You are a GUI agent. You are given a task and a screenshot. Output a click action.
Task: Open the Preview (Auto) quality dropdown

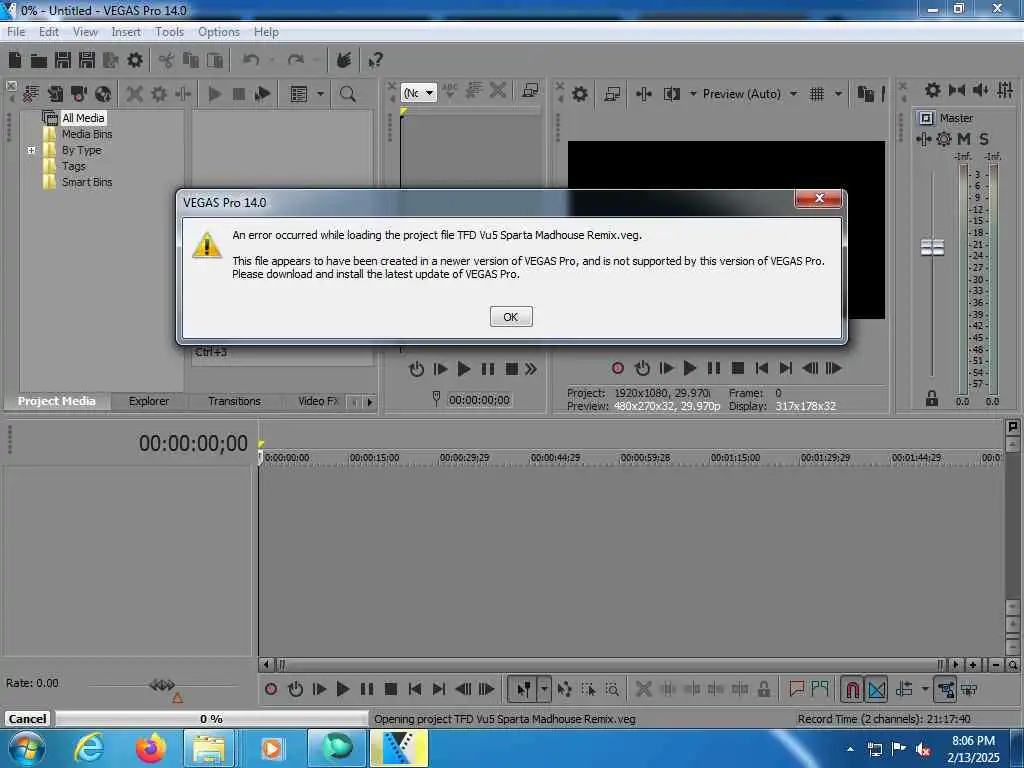[x=793, y=94]
